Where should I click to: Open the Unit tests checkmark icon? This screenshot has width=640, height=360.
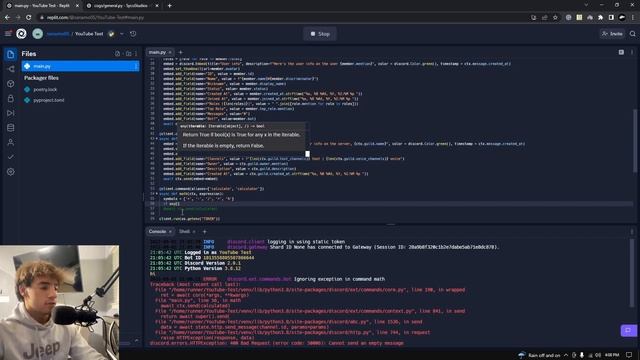[x=11, y=157]
